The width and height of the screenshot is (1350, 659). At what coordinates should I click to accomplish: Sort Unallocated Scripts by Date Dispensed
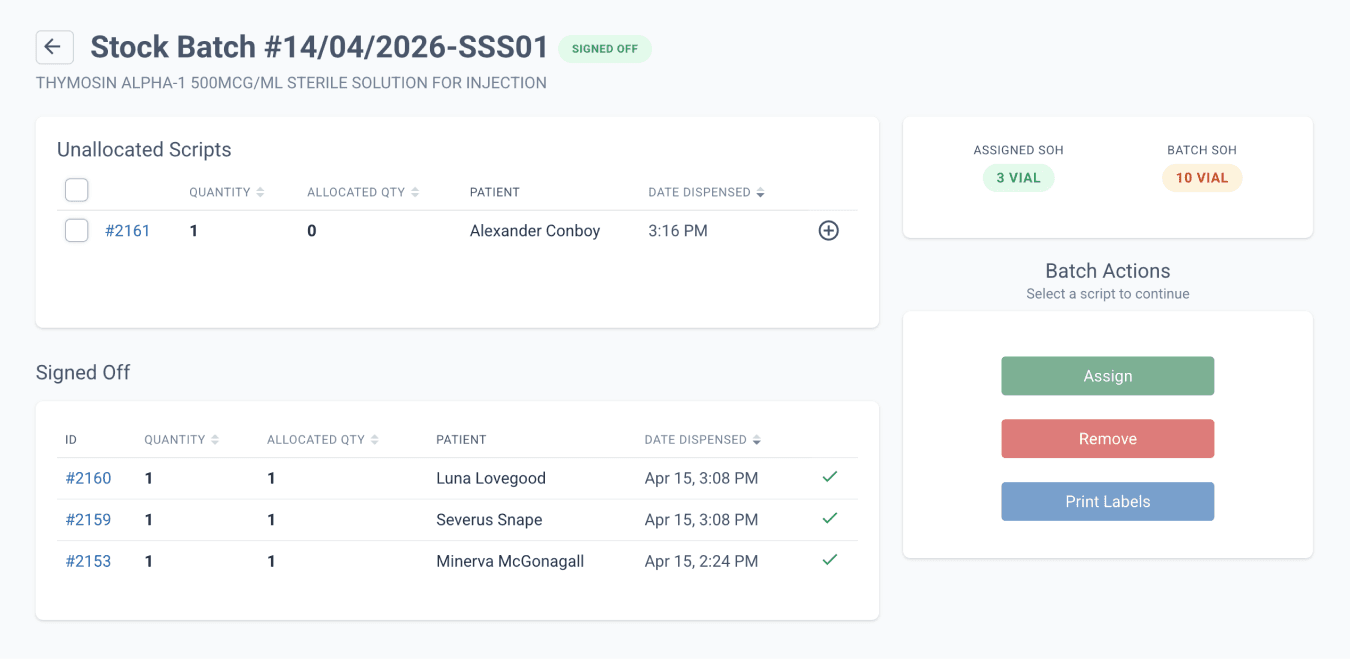pyautogui.click(x=706, y=192)
